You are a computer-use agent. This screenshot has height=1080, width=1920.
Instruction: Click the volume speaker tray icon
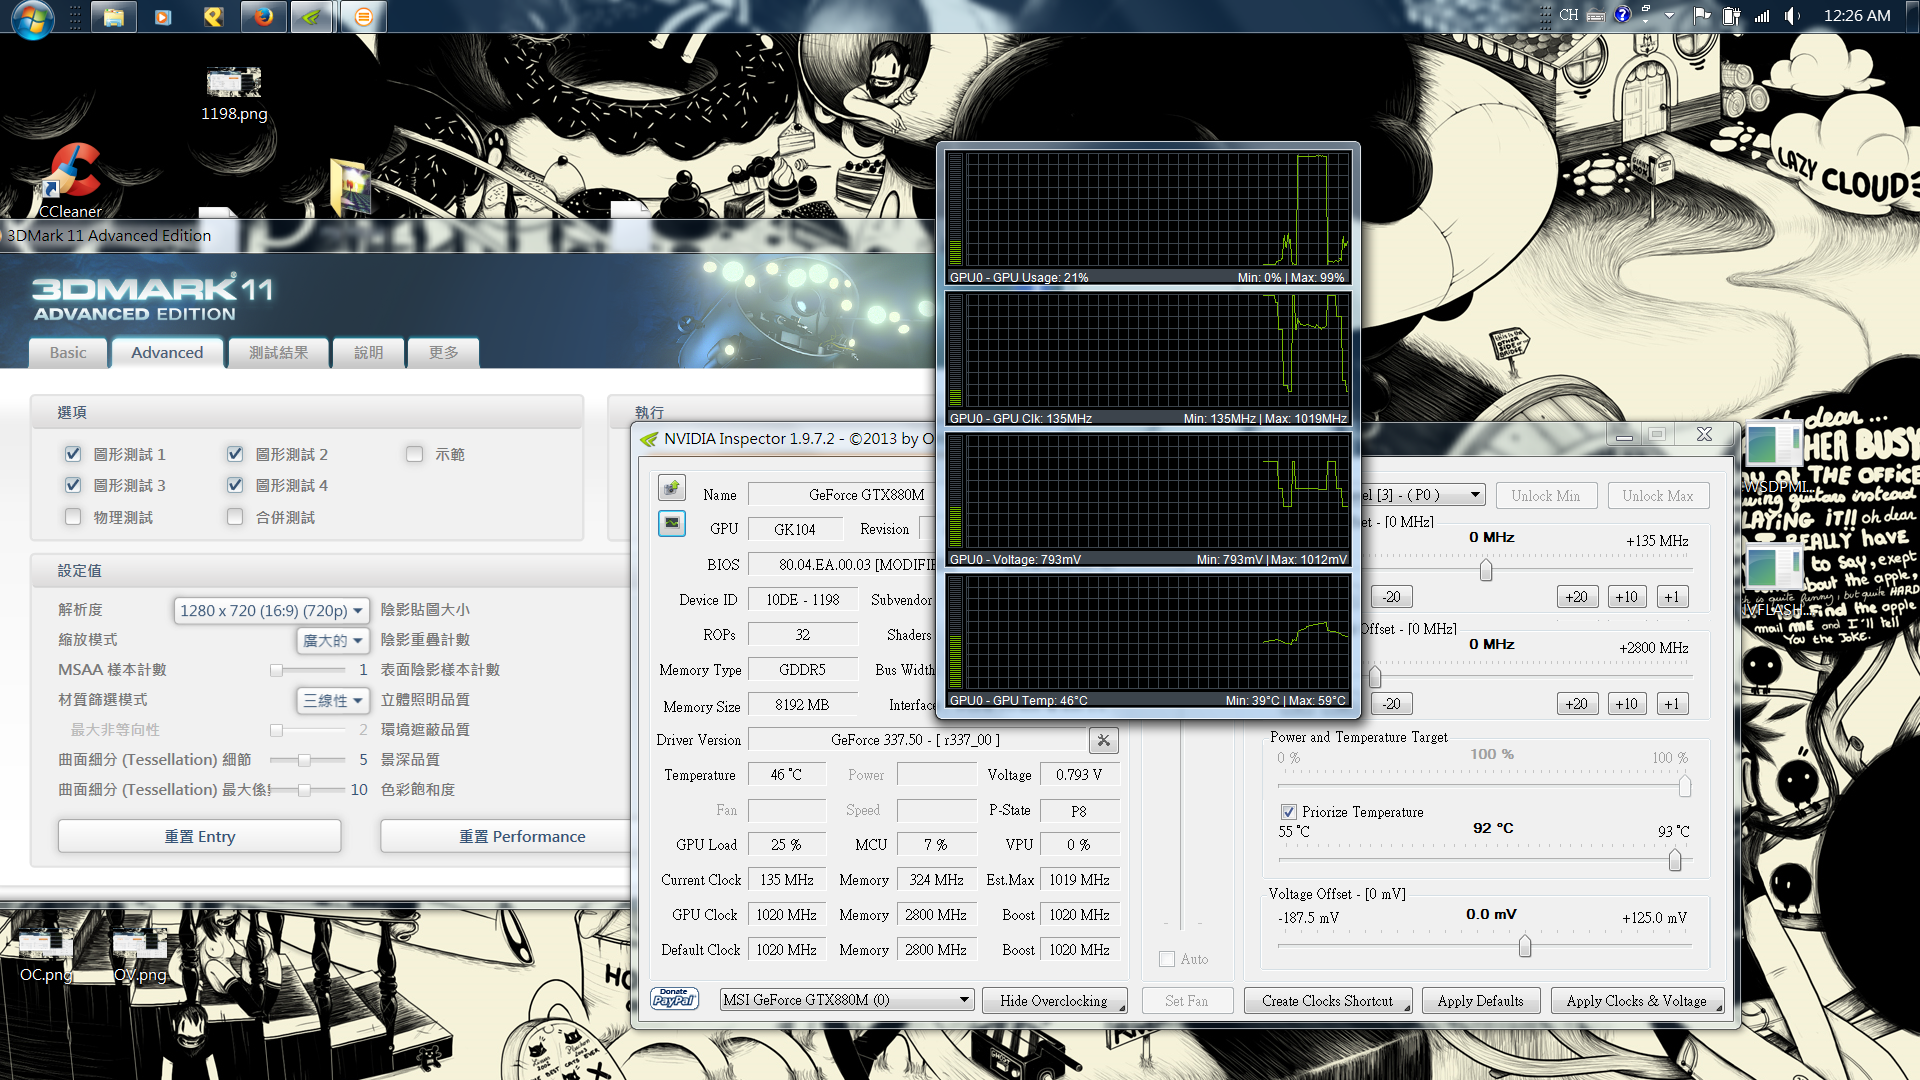1792,16
